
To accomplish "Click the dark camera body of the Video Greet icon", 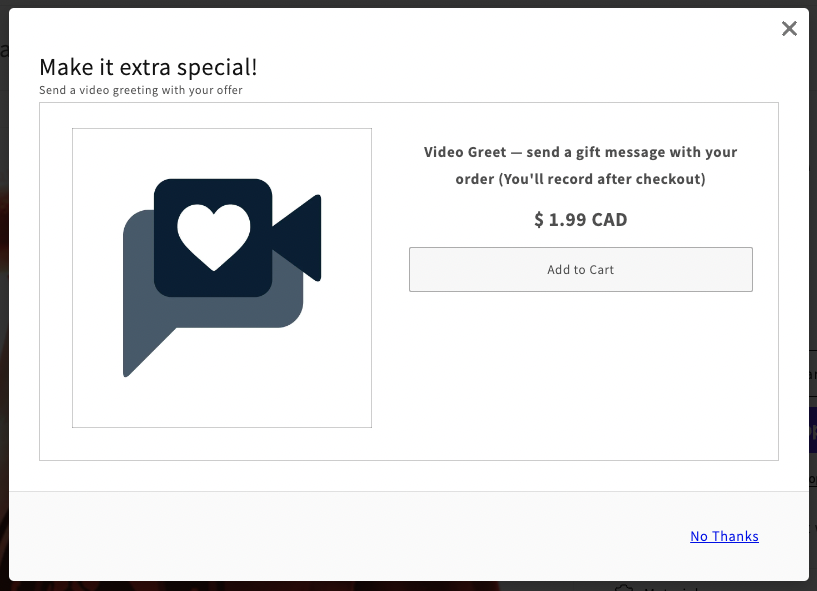I will coord(213,238).
